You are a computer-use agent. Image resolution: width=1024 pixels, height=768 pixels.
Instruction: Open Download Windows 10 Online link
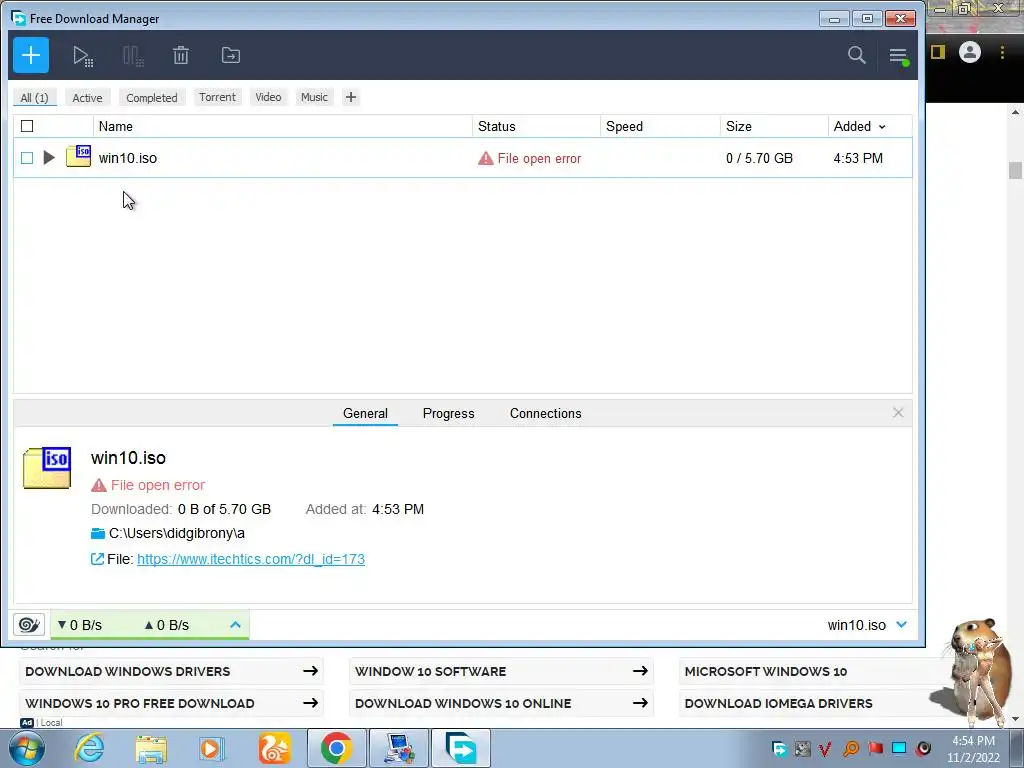point(501,703)
